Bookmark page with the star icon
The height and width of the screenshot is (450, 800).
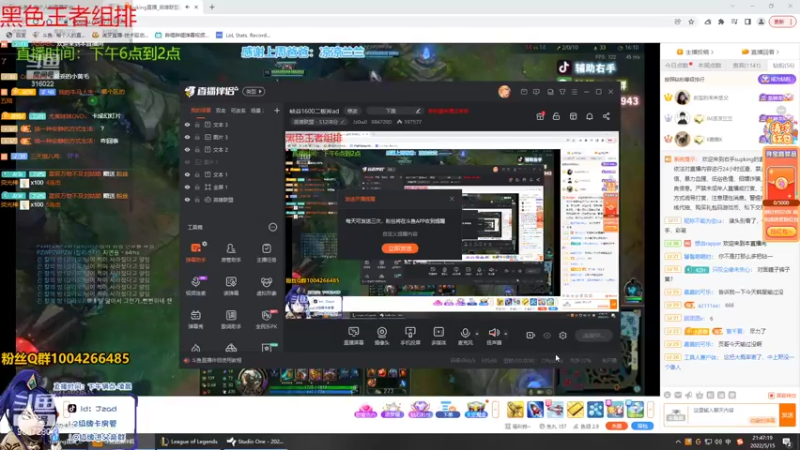point(691,22)
